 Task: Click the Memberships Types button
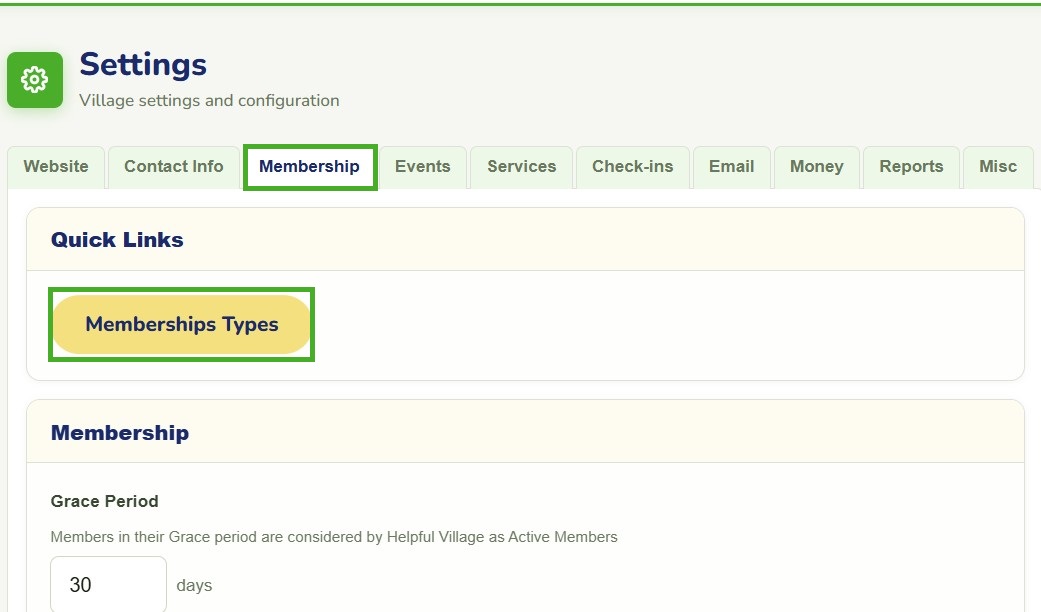(x=181, y=325)
